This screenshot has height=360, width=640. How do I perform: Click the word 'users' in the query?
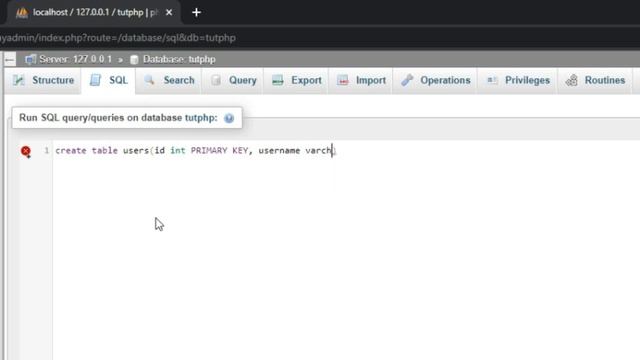136,151
